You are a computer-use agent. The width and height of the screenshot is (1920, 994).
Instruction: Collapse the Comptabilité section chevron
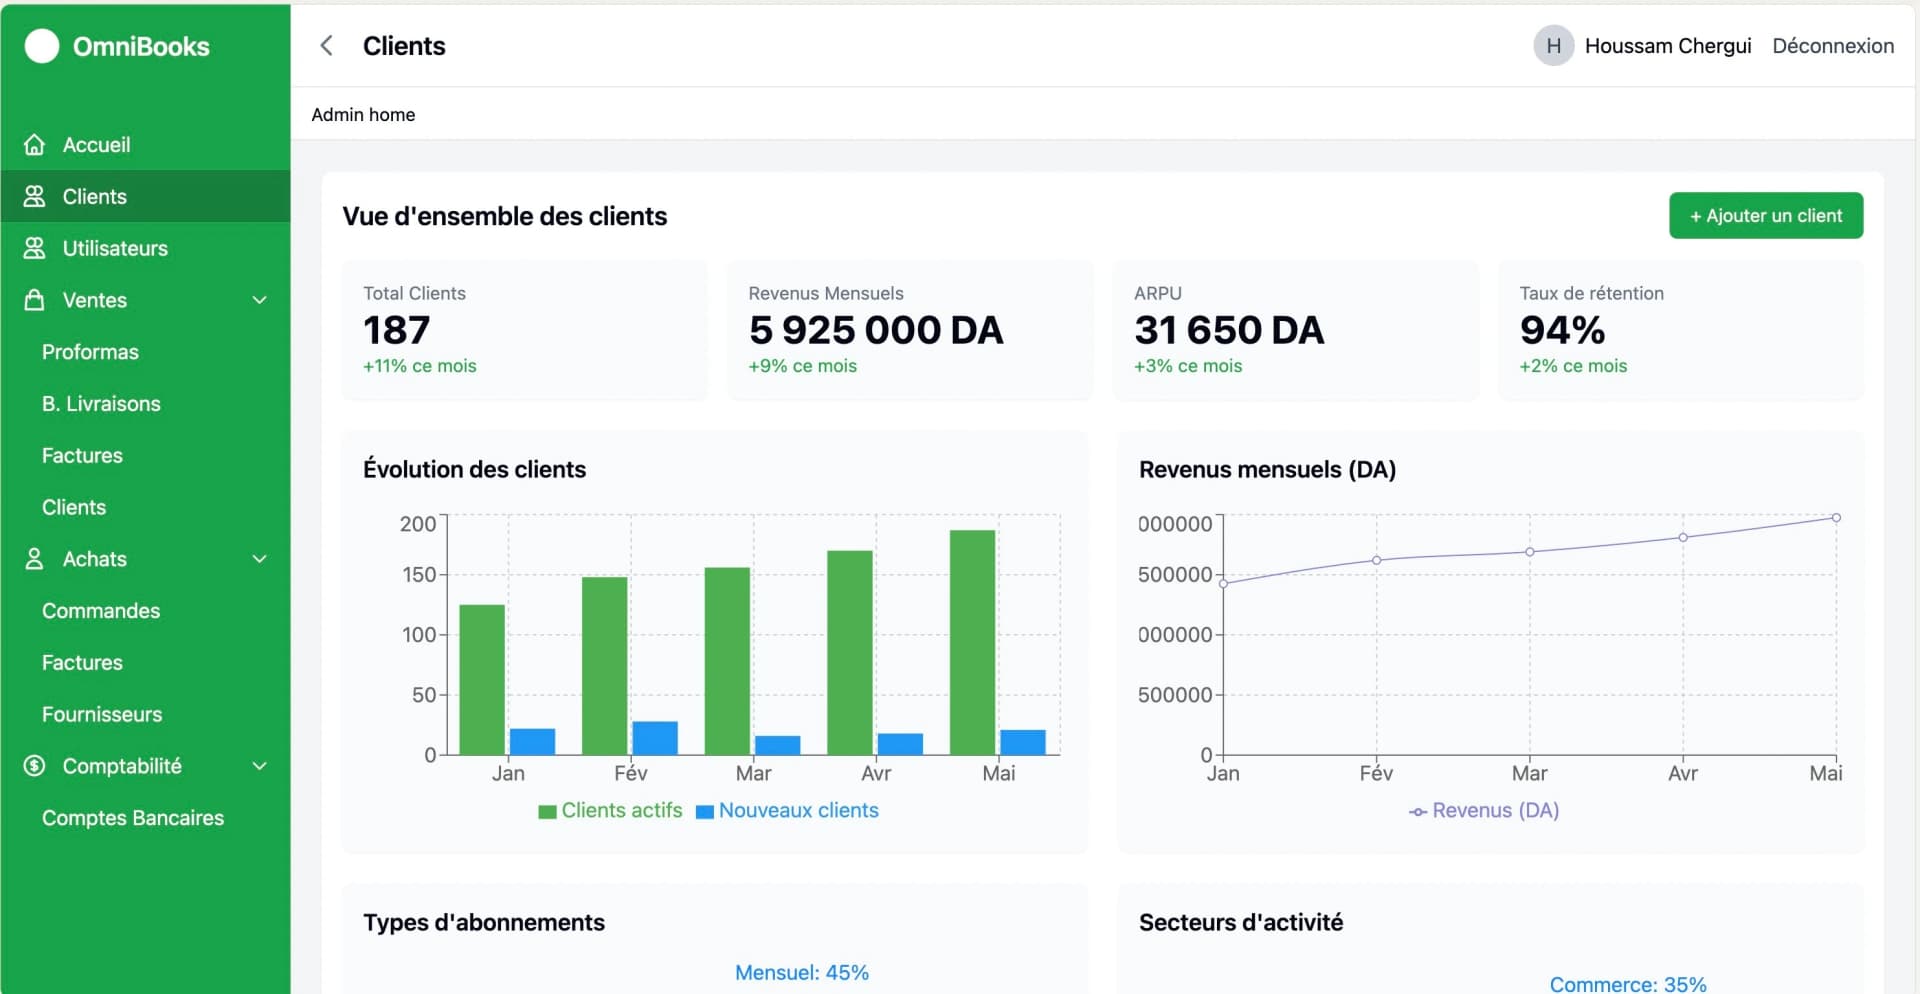pyautogui.click(x=259, y=766)
